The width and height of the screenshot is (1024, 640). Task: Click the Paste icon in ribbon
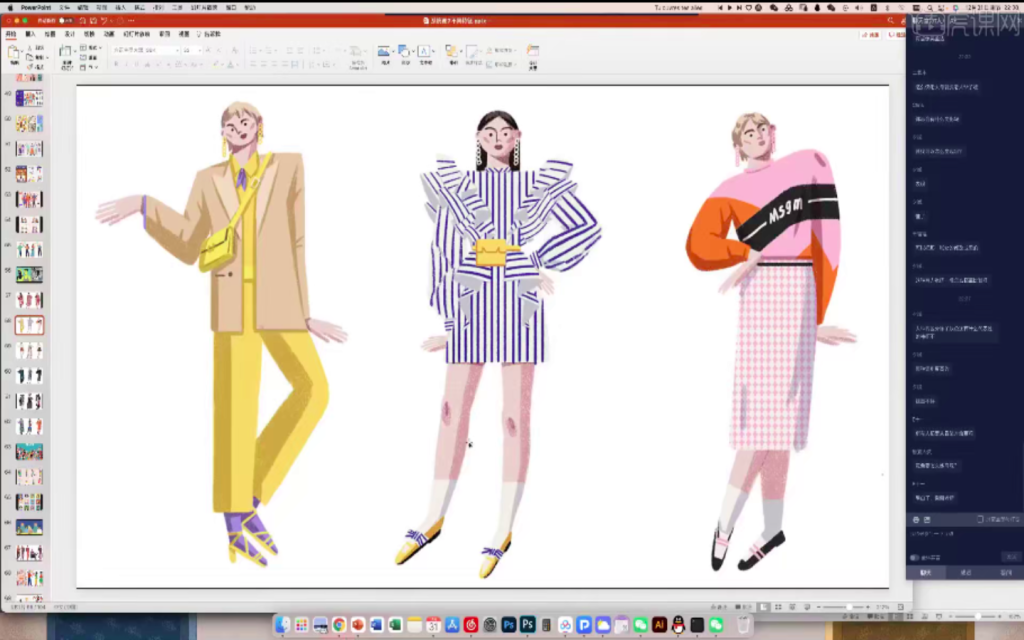(x=14, y=52)
